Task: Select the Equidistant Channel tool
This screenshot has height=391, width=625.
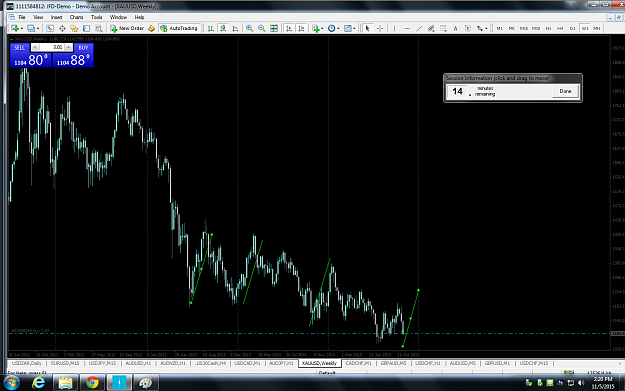Action: pos(431,28)
